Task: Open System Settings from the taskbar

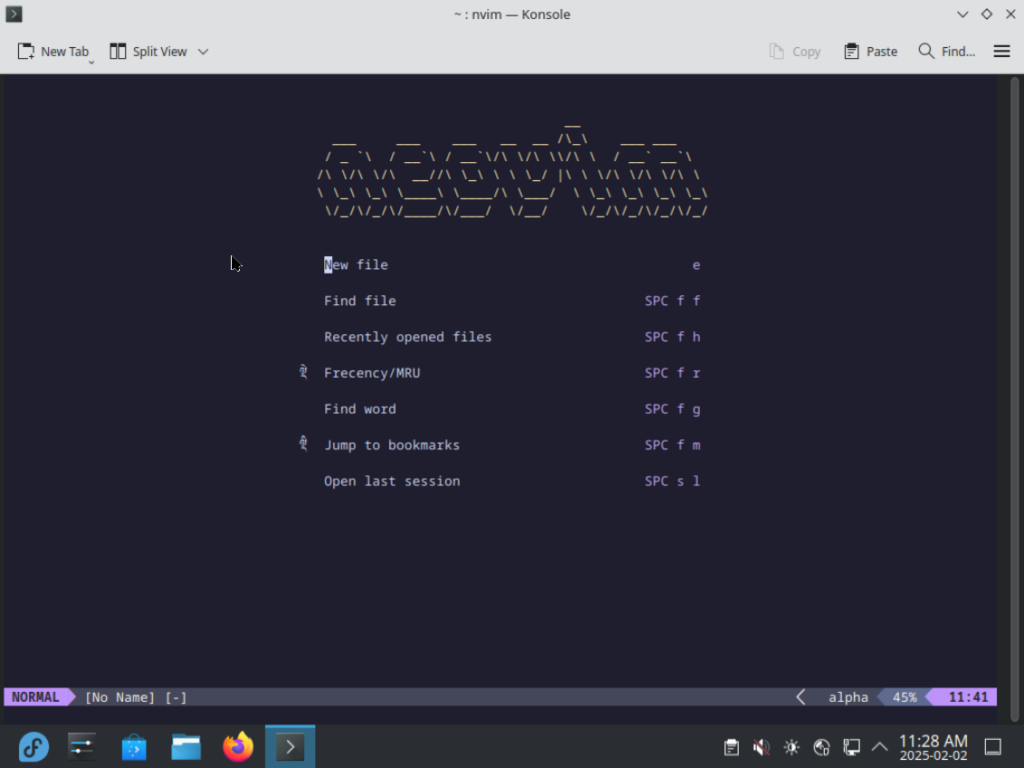Action: tap(82, 747)
